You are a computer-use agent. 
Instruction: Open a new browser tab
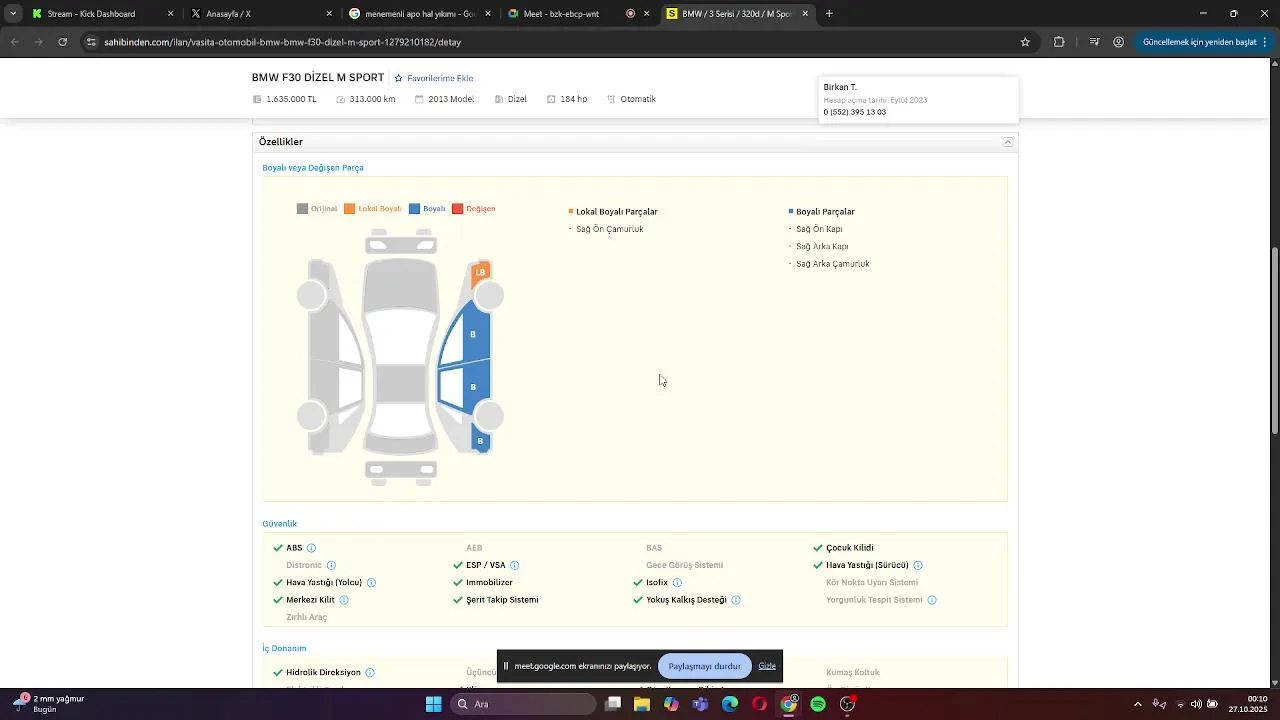click(x=829, y=14)
